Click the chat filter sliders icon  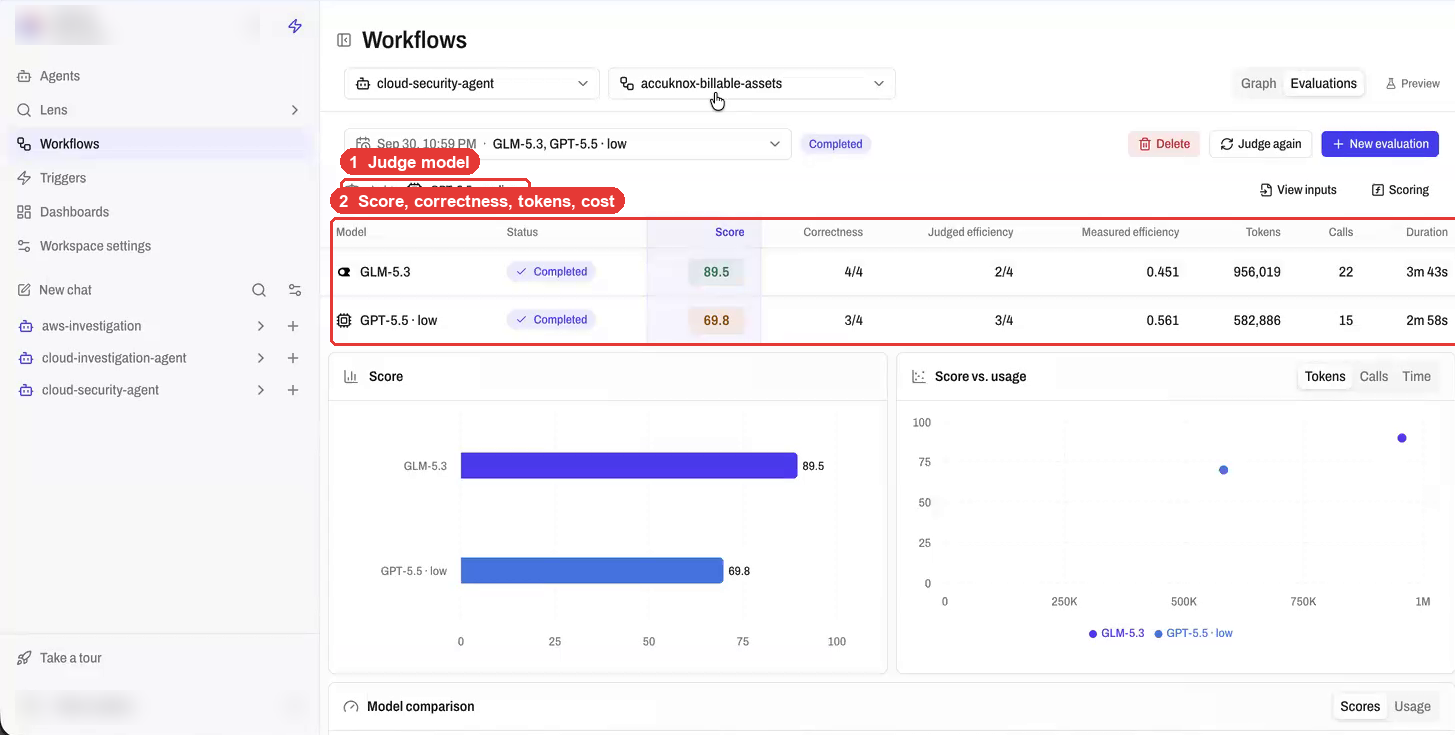pos(295,290)
